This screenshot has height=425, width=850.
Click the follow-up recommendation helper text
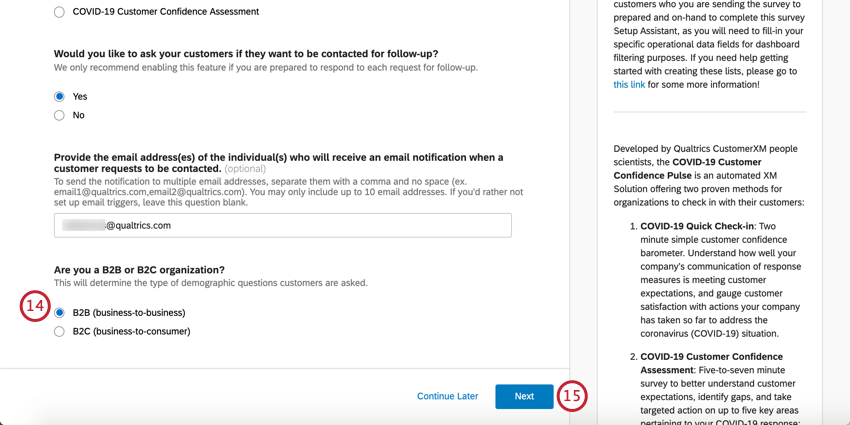(x=266, y=68)
